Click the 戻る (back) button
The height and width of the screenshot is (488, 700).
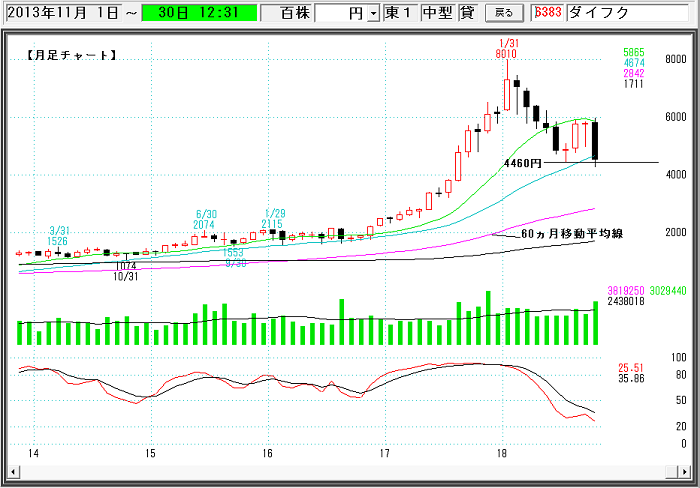click(x=504, y=13)
